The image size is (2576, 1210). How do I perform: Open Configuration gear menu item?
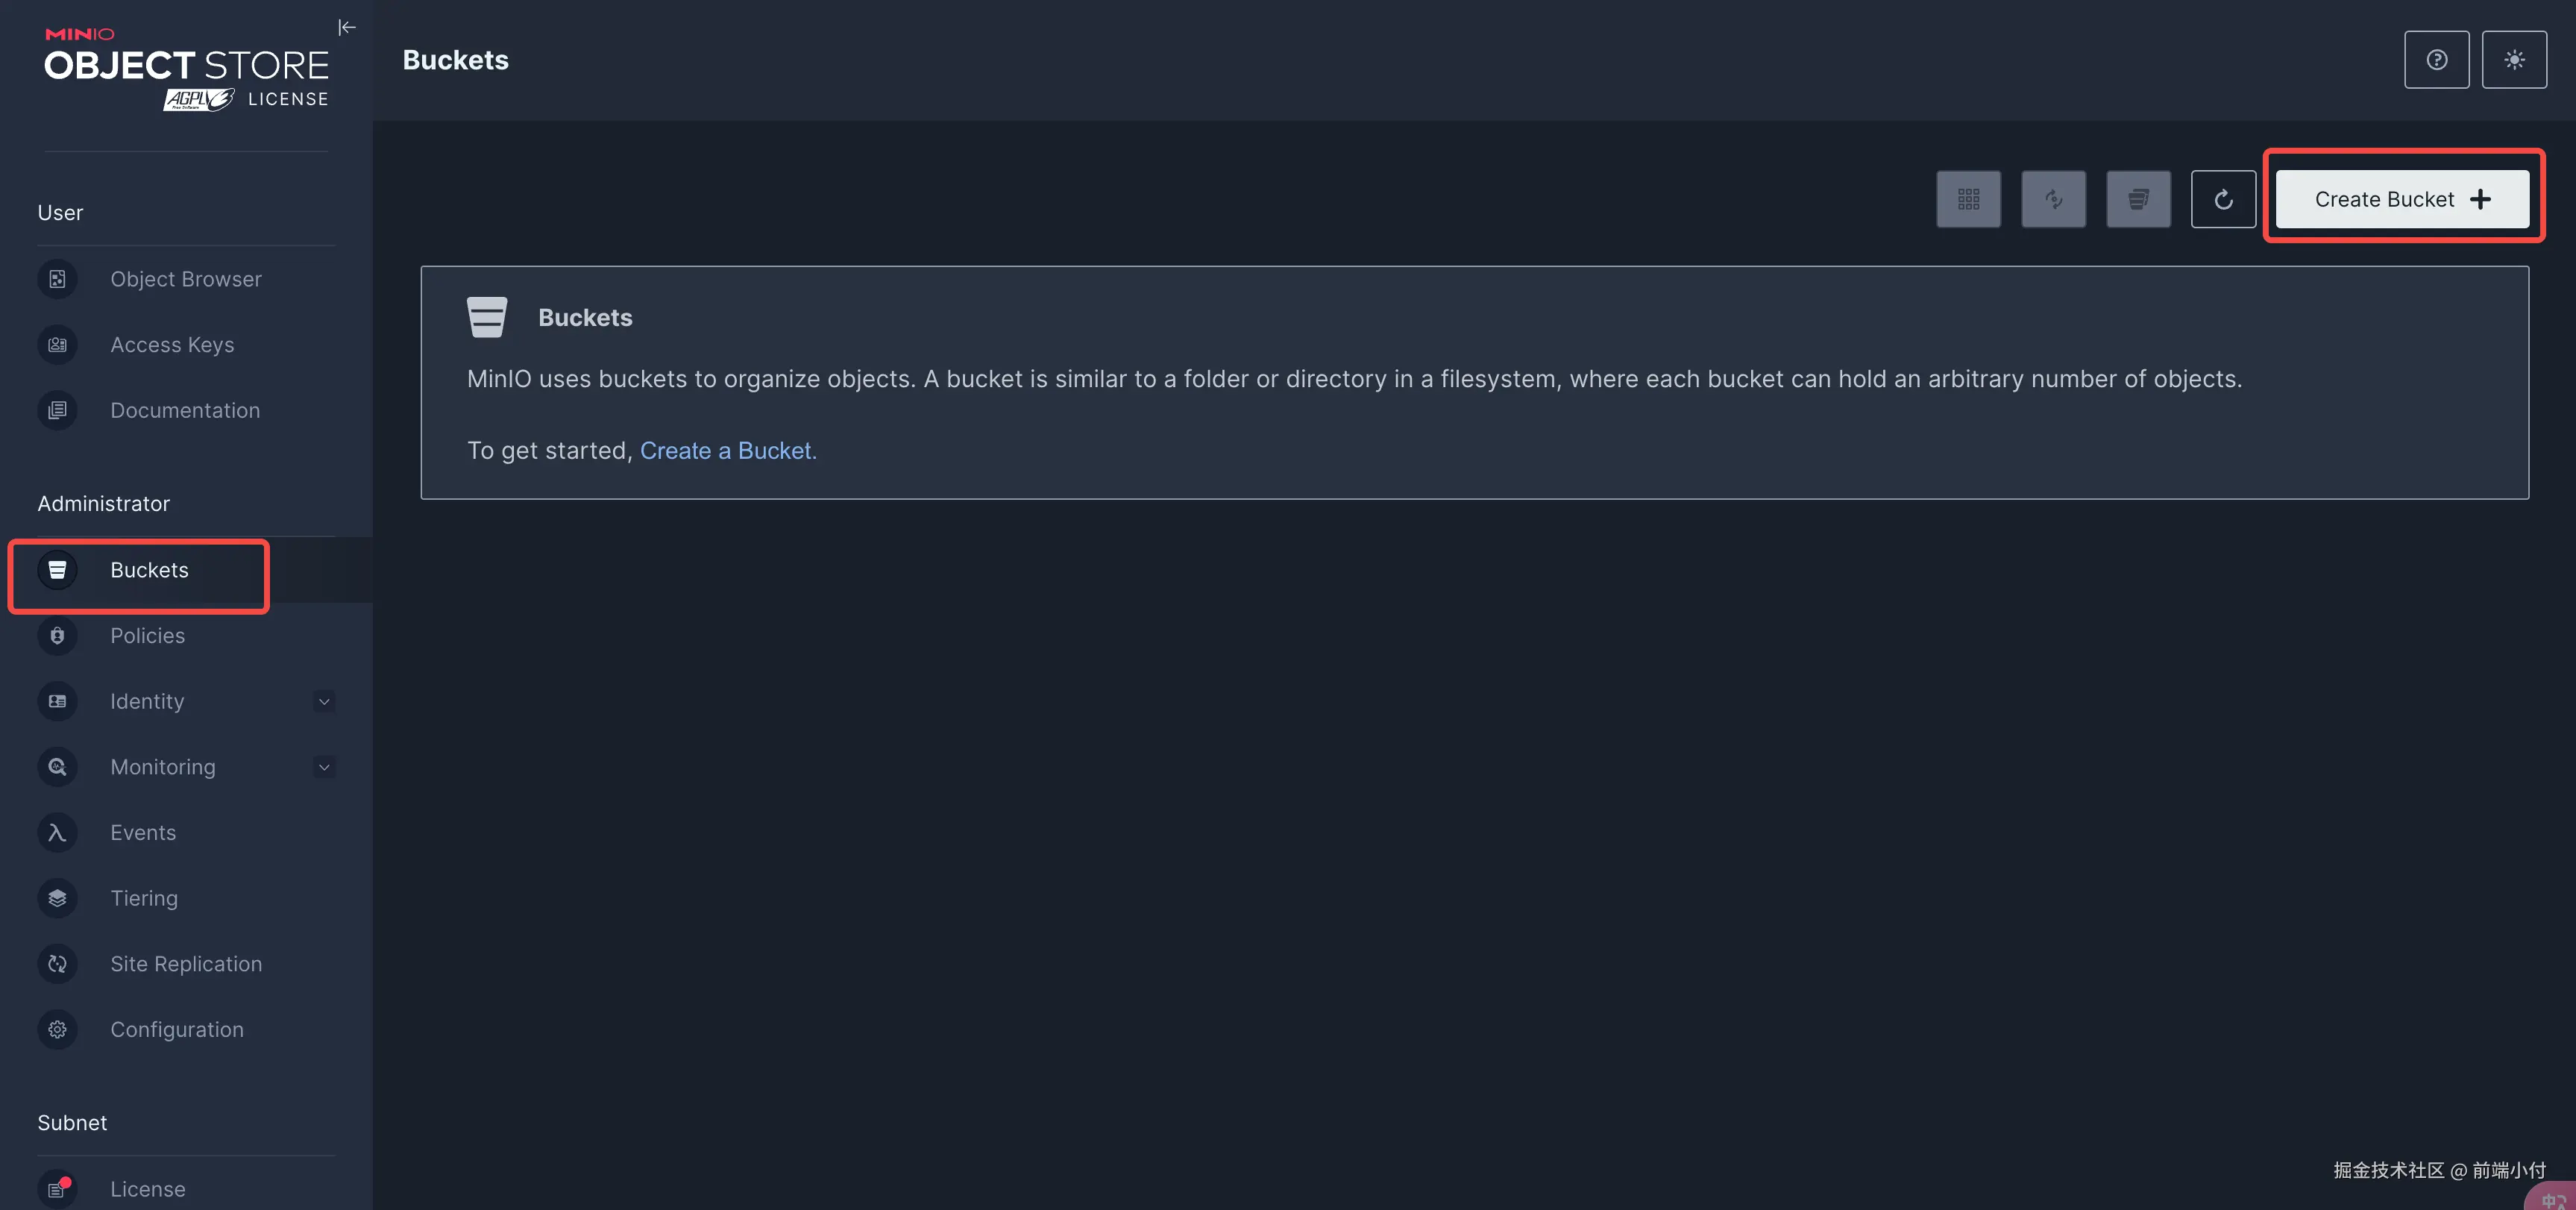point(177,1030)
